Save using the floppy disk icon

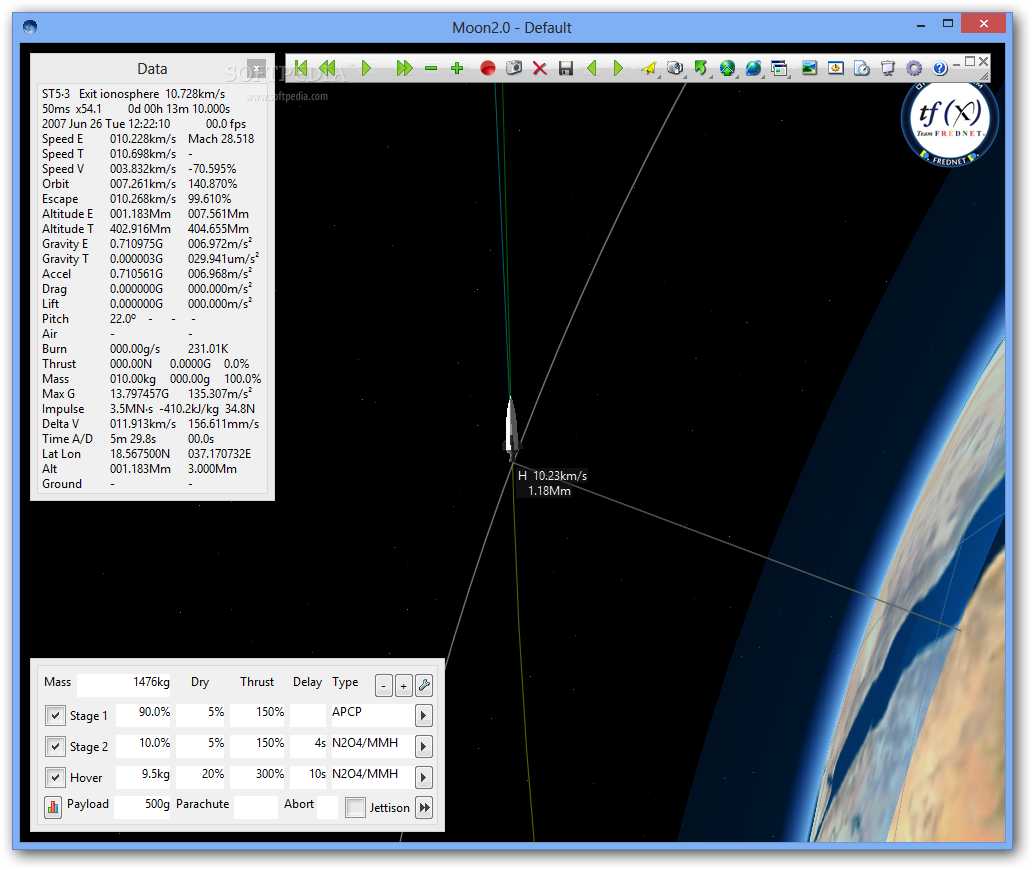pyautogui.click(x=566, y=68)
